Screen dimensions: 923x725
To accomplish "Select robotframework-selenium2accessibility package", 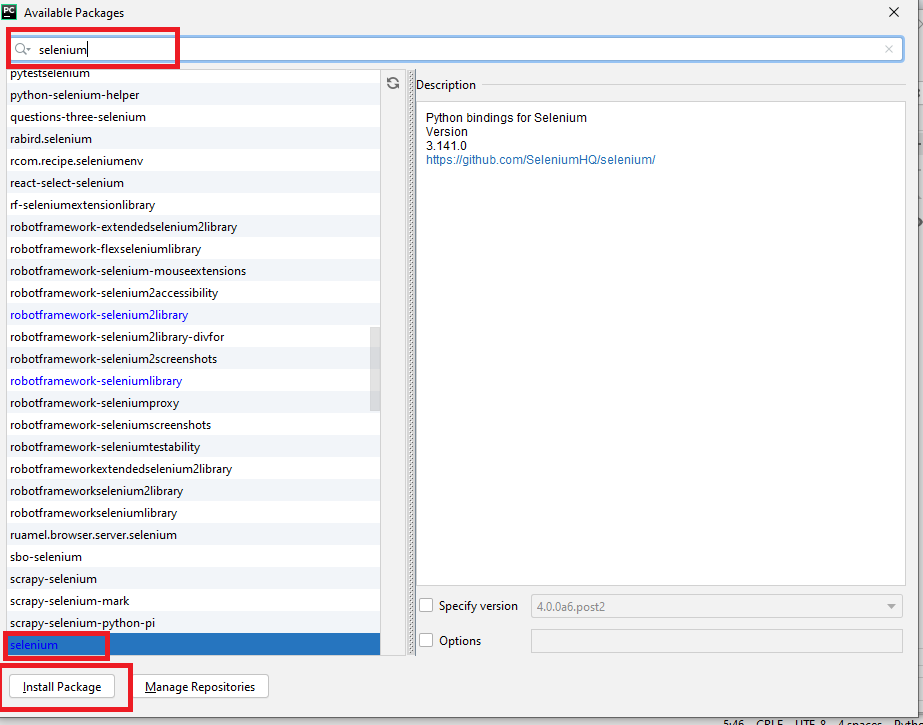I will tap(194, 292).
